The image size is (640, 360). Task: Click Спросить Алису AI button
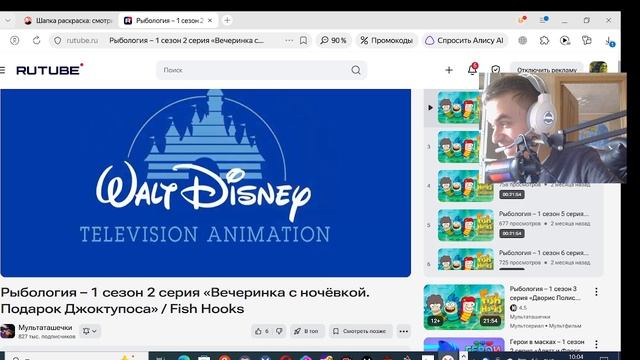point(464,40)
